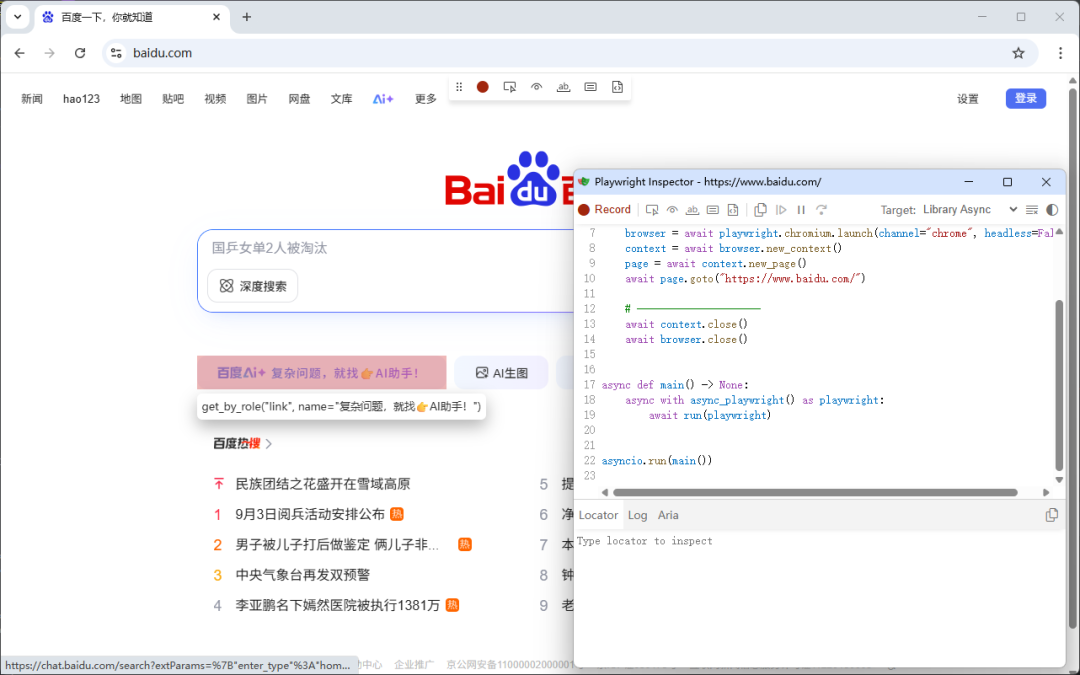The width and height of the screenshot is (1080, 675).
Task: Expand 百度热搜 with the chevron
Action: [269, 444]
